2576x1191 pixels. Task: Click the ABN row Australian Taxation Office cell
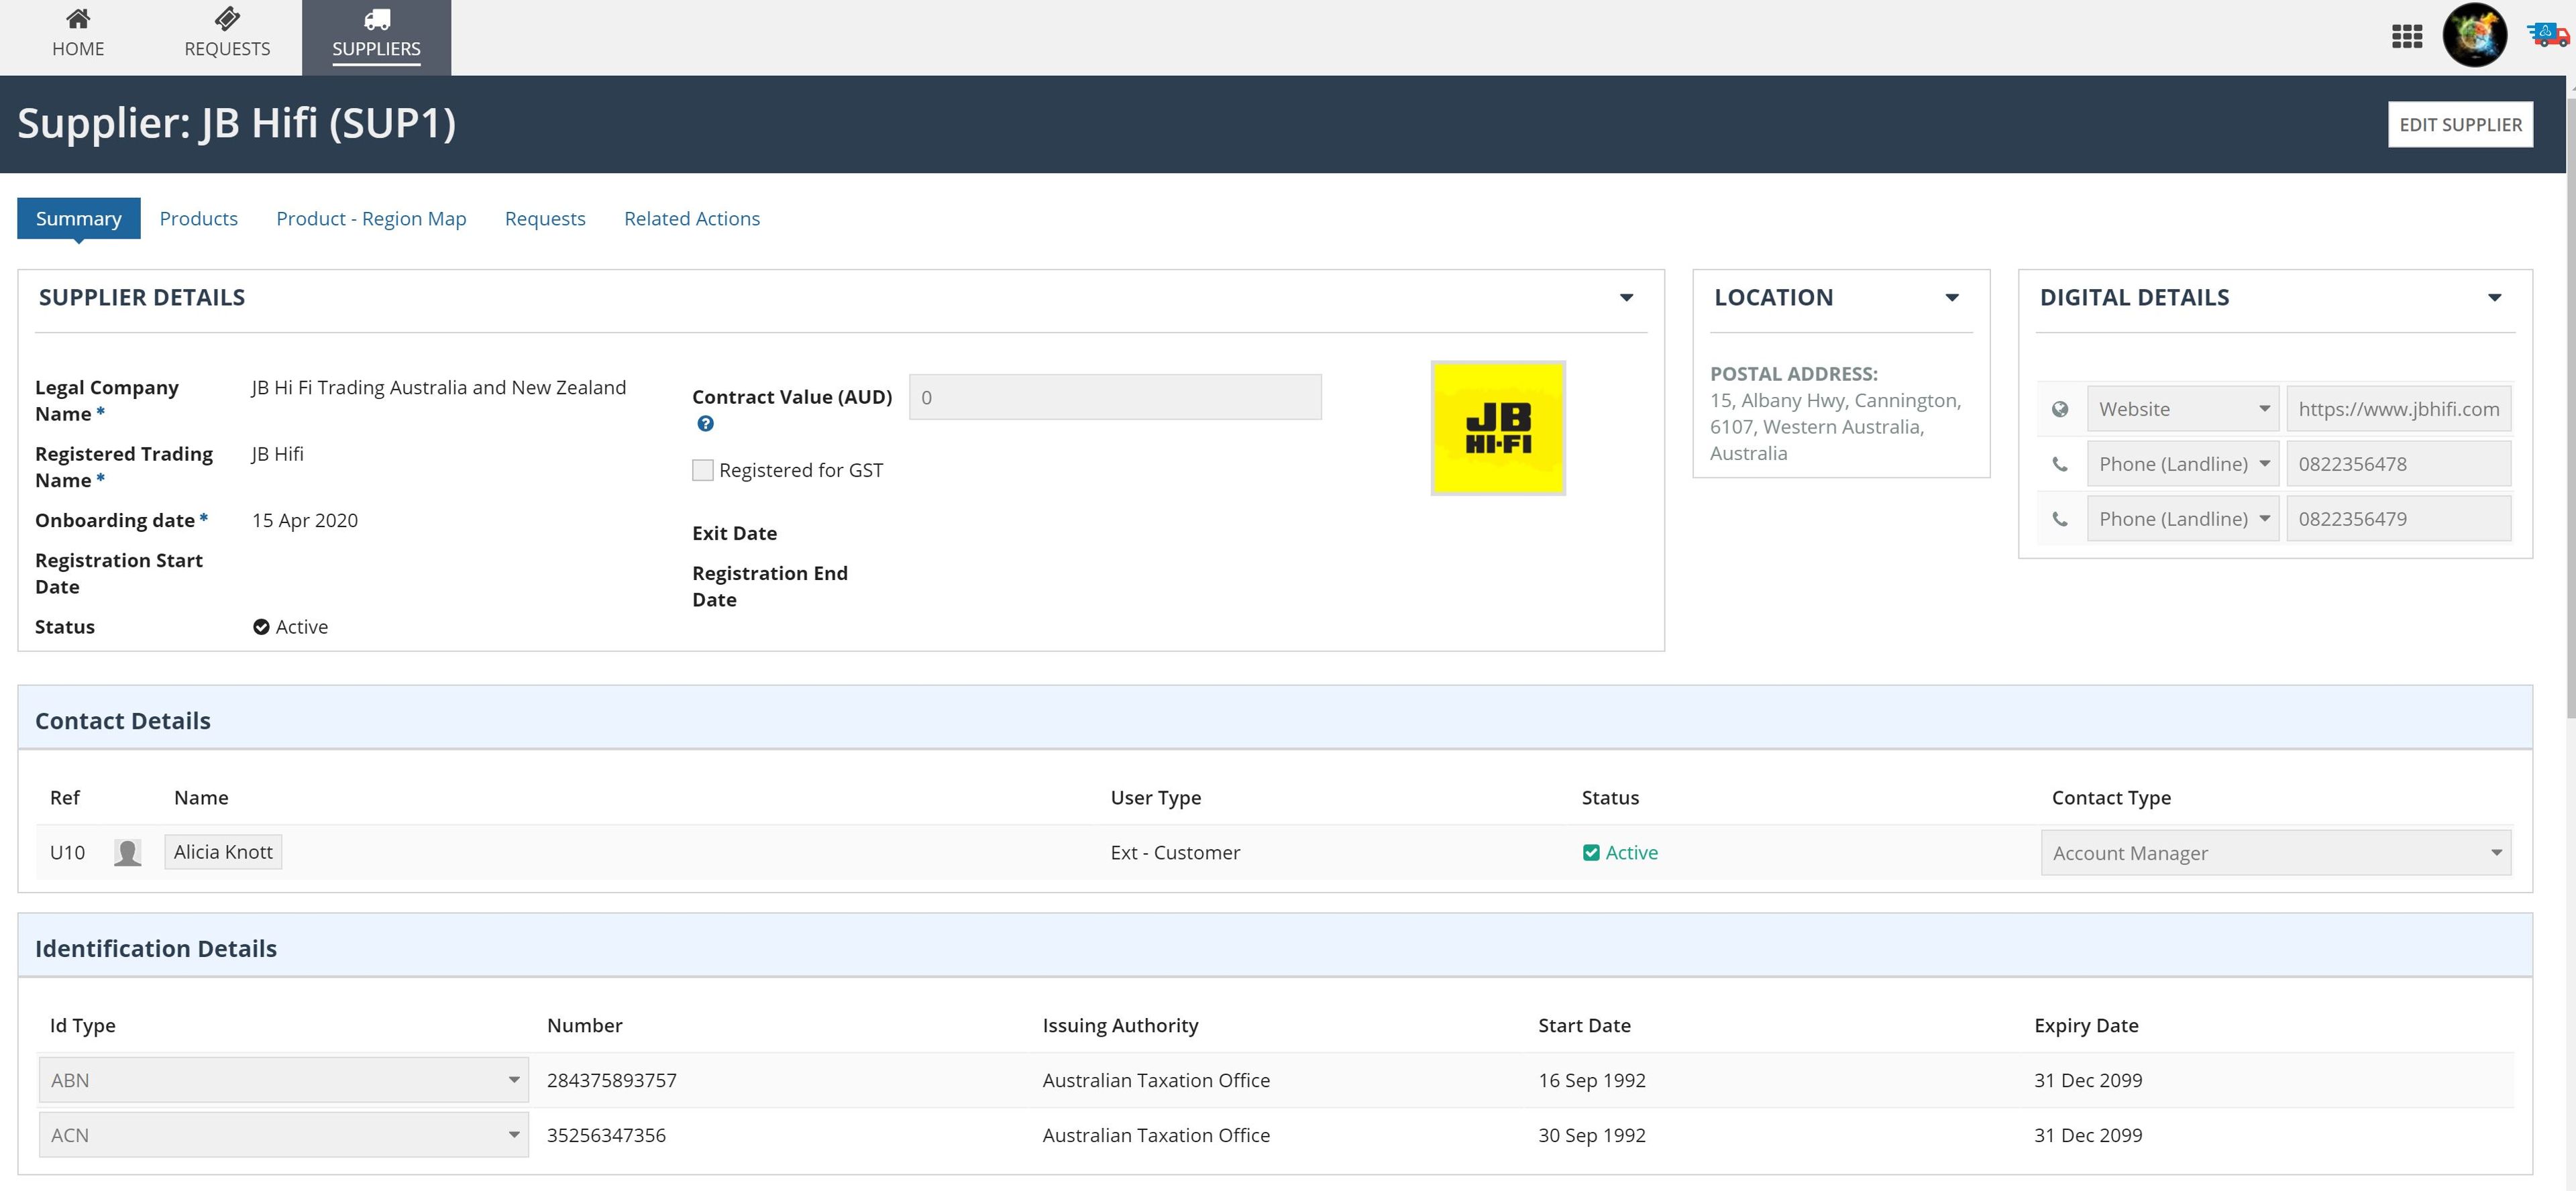1156,1080
